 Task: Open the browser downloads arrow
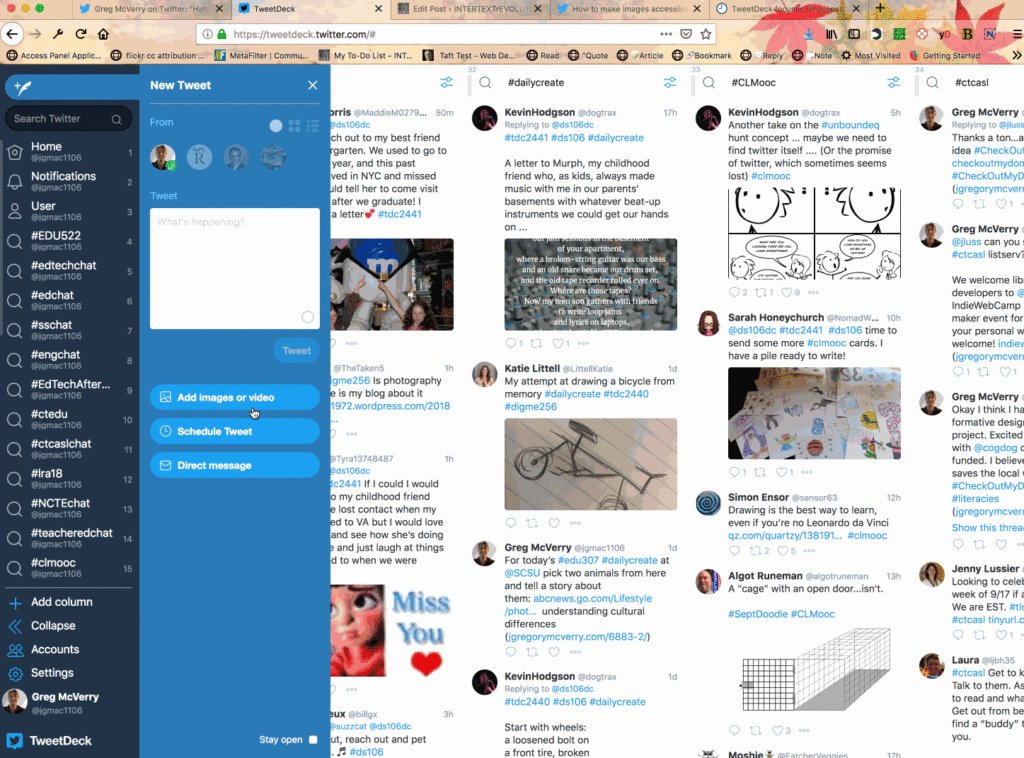(809, 34)
